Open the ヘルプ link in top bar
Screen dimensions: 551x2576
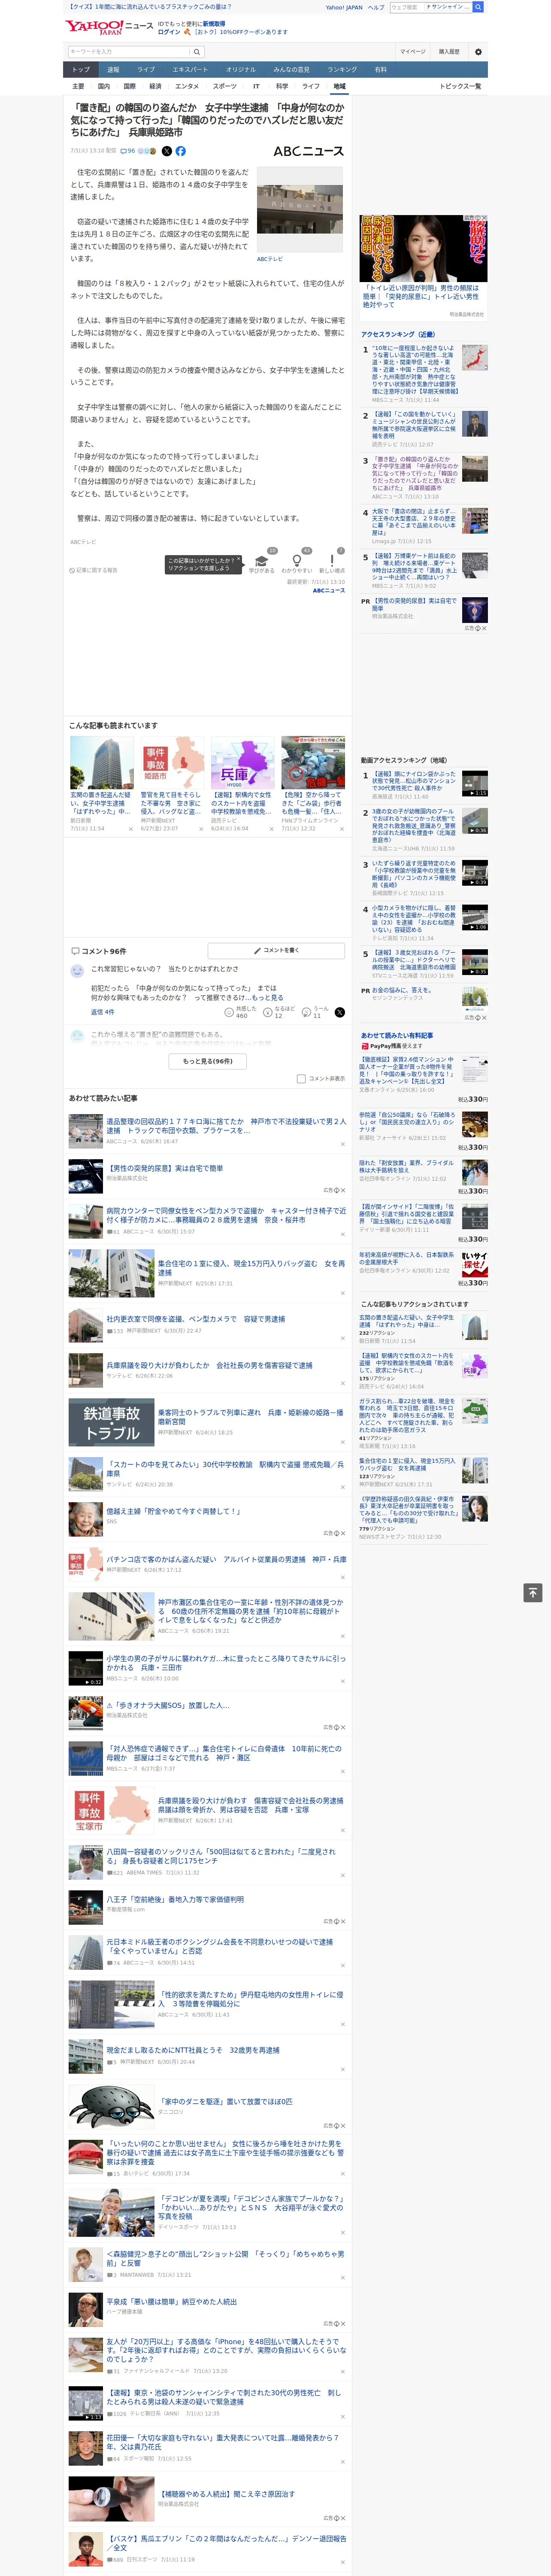pyautogui.click(x=376, y=7)
